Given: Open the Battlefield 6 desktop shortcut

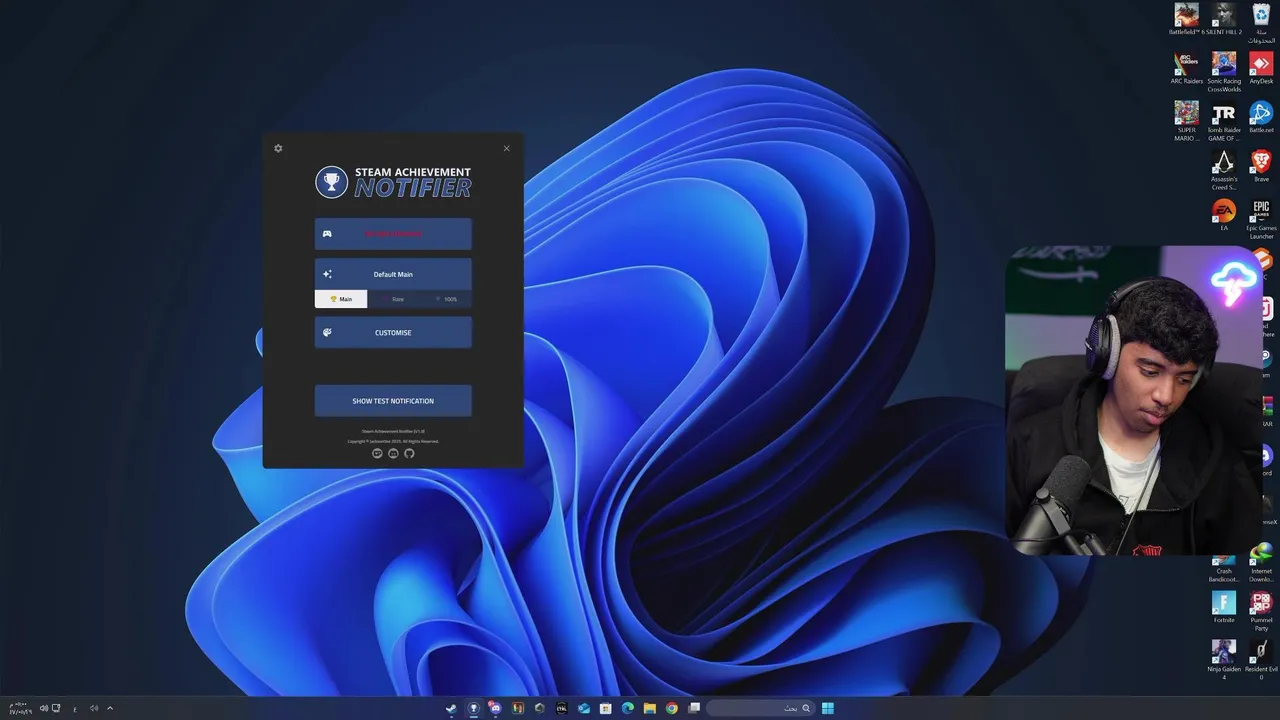Looking at the screenshot, I should (x=1187, y=20).
